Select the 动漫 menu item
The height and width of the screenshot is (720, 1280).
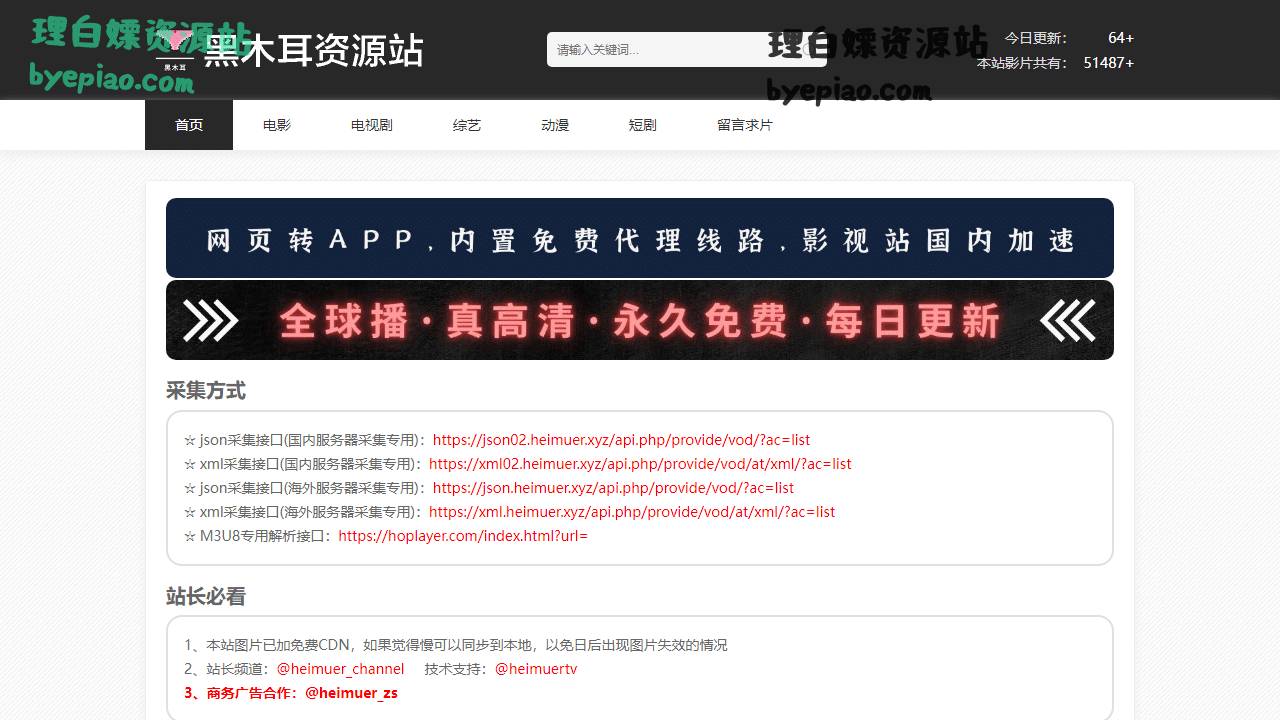(x=555, y=125)
